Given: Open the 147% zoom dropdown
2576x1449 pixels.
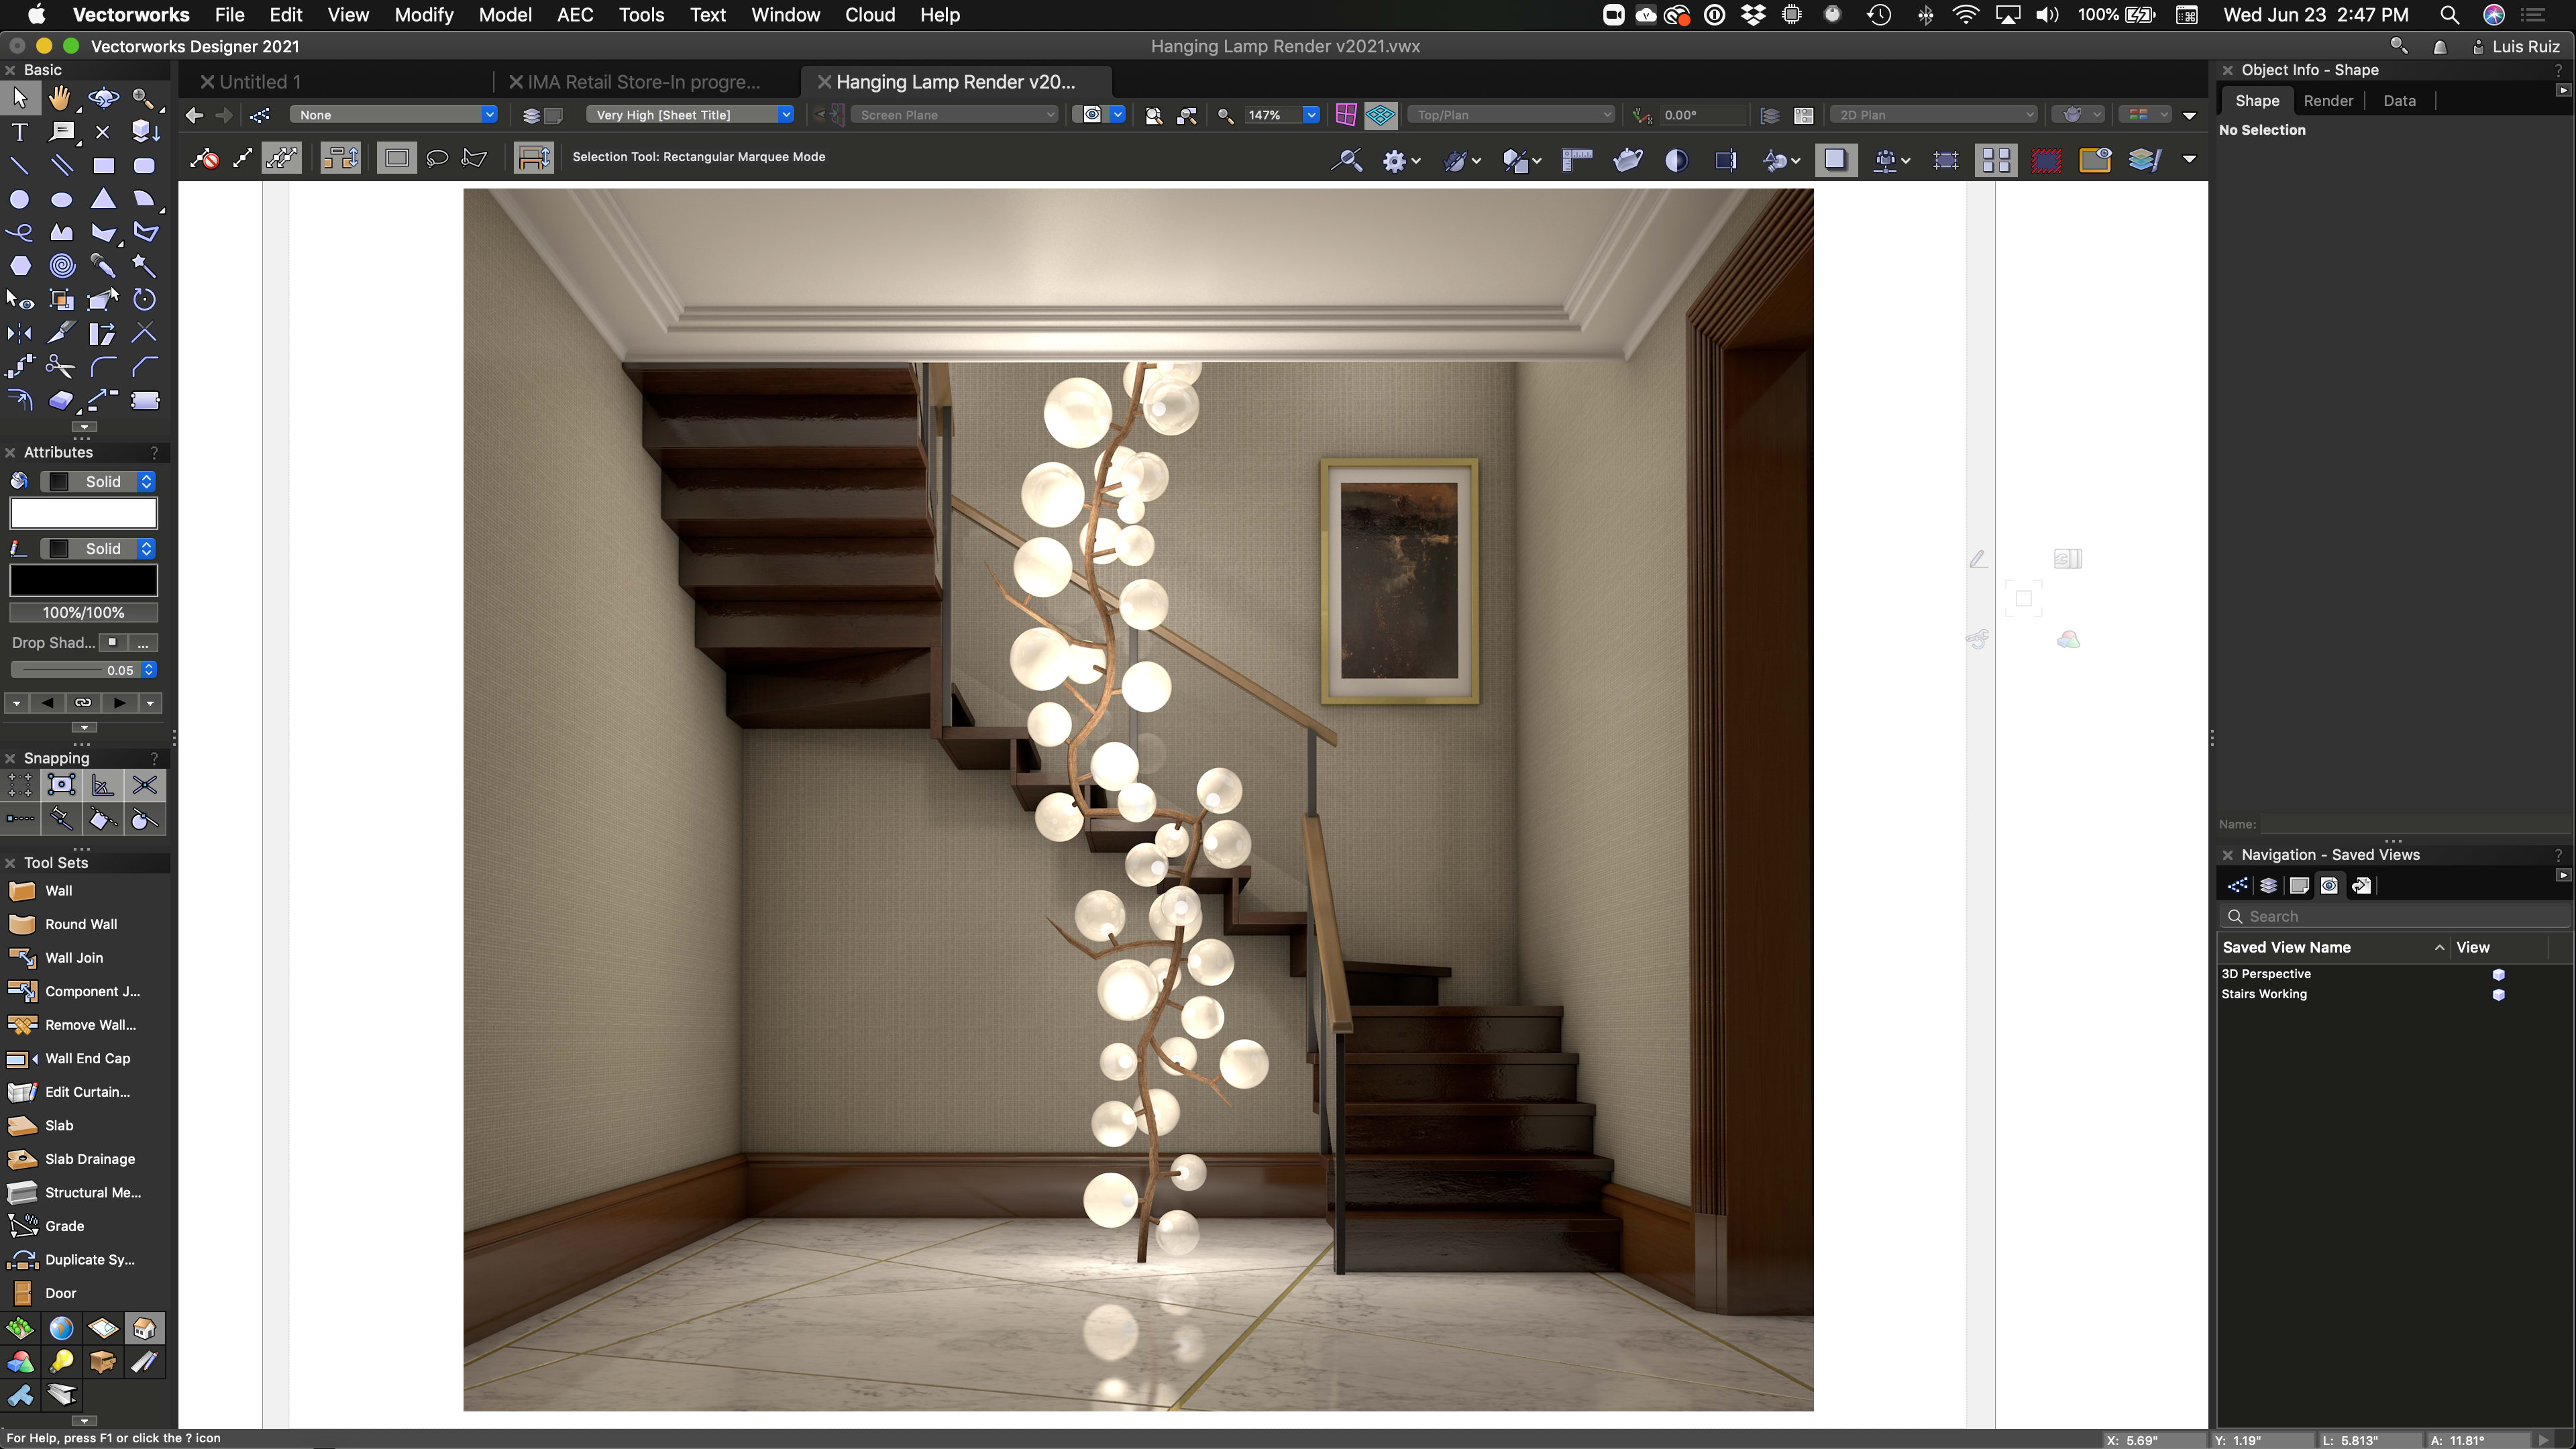Looking at the screenshot, I should click(1310, 115).
